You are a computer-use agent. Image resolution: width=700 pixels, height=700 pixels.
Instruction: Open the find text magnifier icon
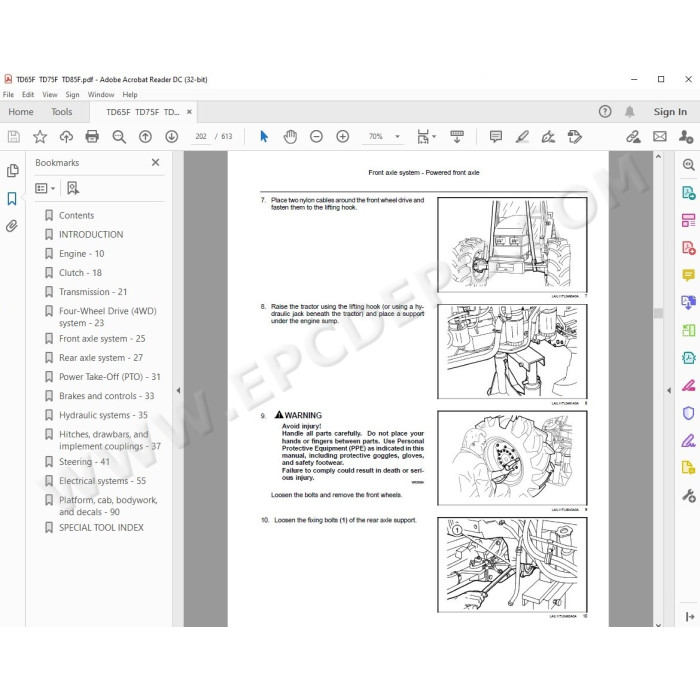pos(119,137)
